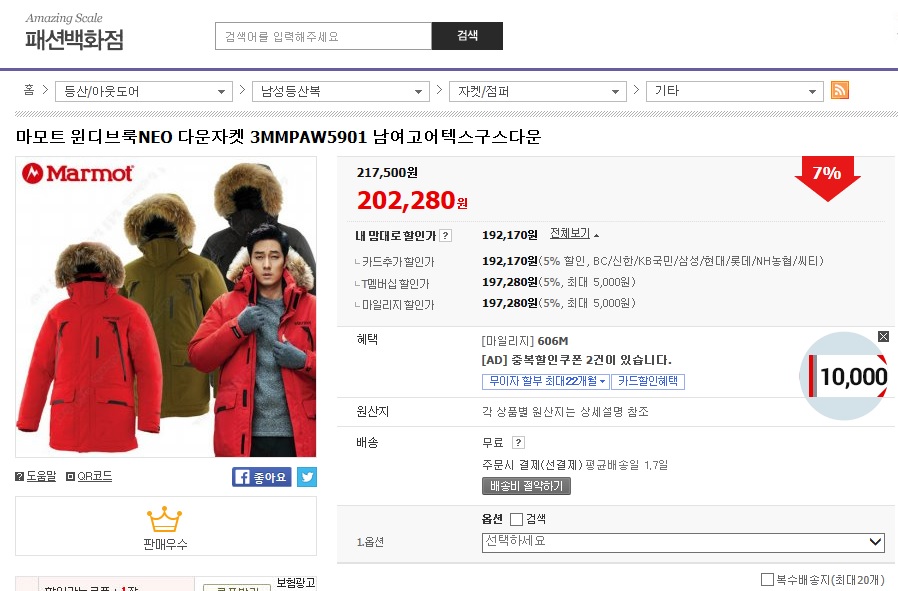Image resolution: width=898 pixels, height=591 pixels.
Task: Click the help icon beside 내 맘대로 할인가
Action: click(x=445, y=236)
